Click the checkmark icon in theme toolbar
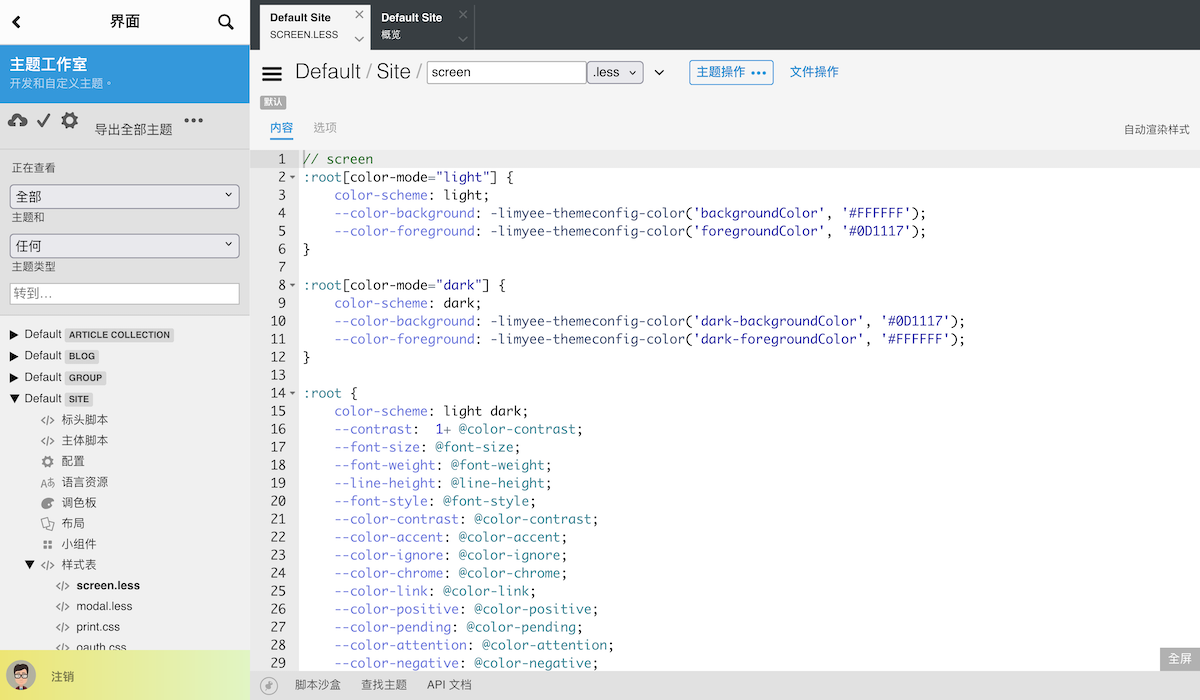Image resolution: width=1200 pixels, height=700 pixels. point(43,121)
